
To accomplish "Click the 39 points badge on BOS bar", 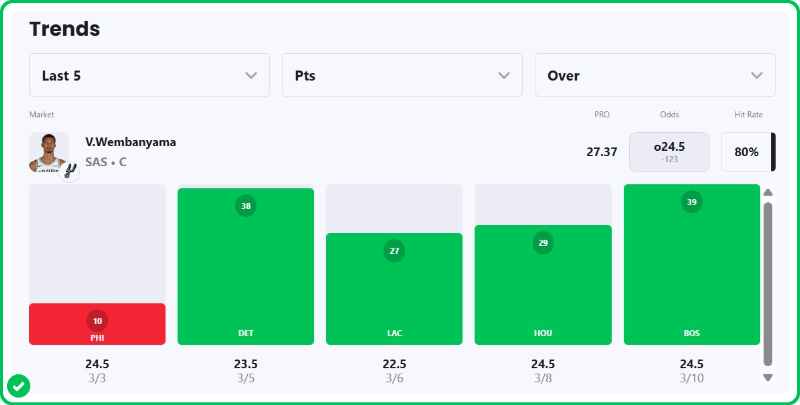I will tap(691, 202).
